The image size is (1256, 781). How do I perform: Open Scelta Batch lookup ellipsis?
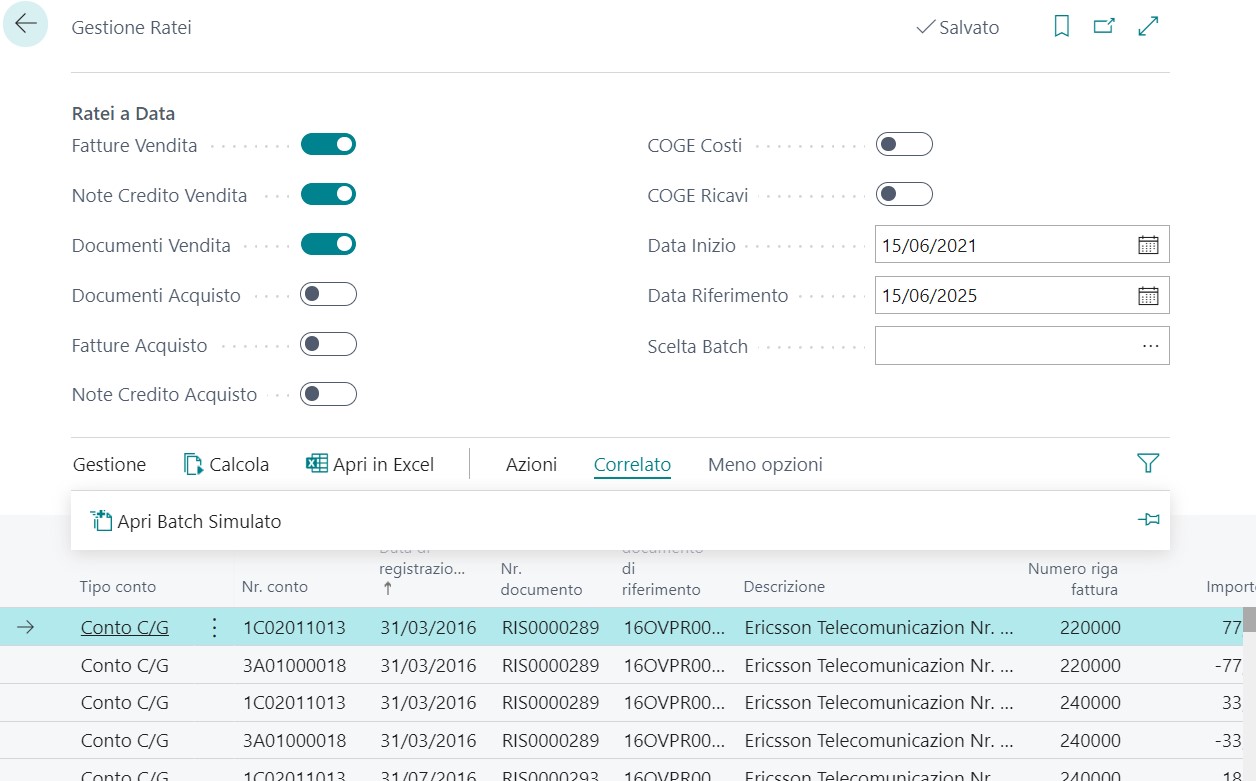[x=1150, y=346]
